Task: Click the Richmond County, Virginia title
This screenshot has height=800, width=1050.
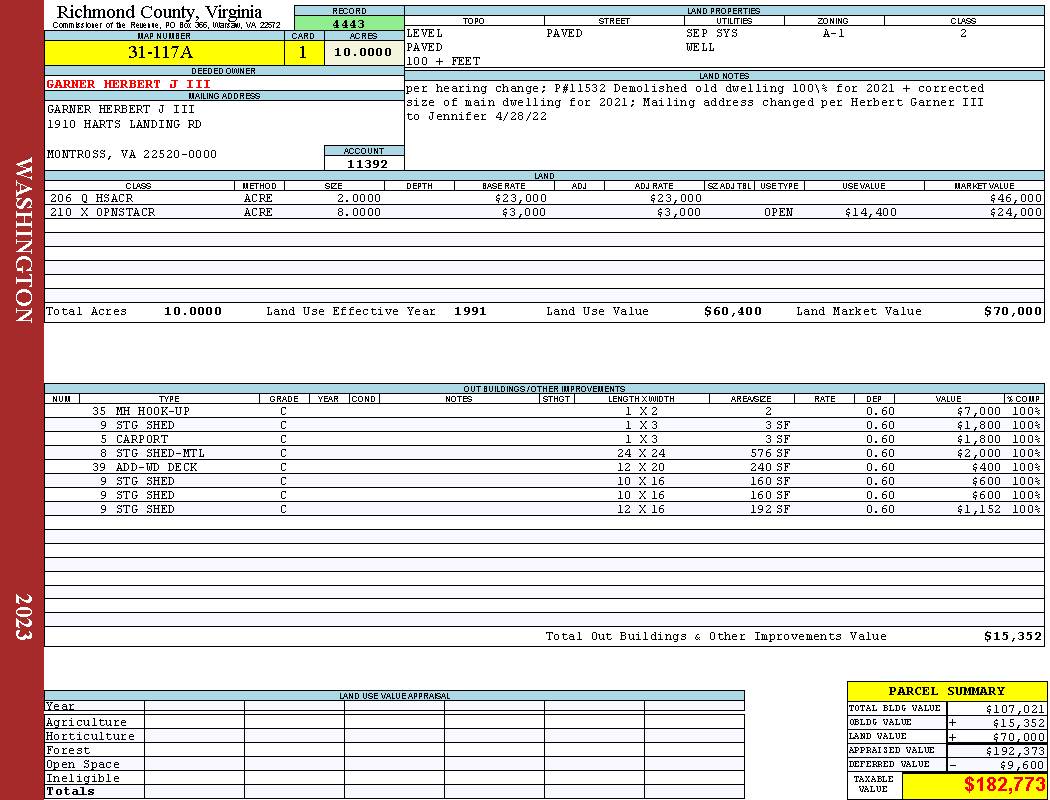Action: (159, 12)
